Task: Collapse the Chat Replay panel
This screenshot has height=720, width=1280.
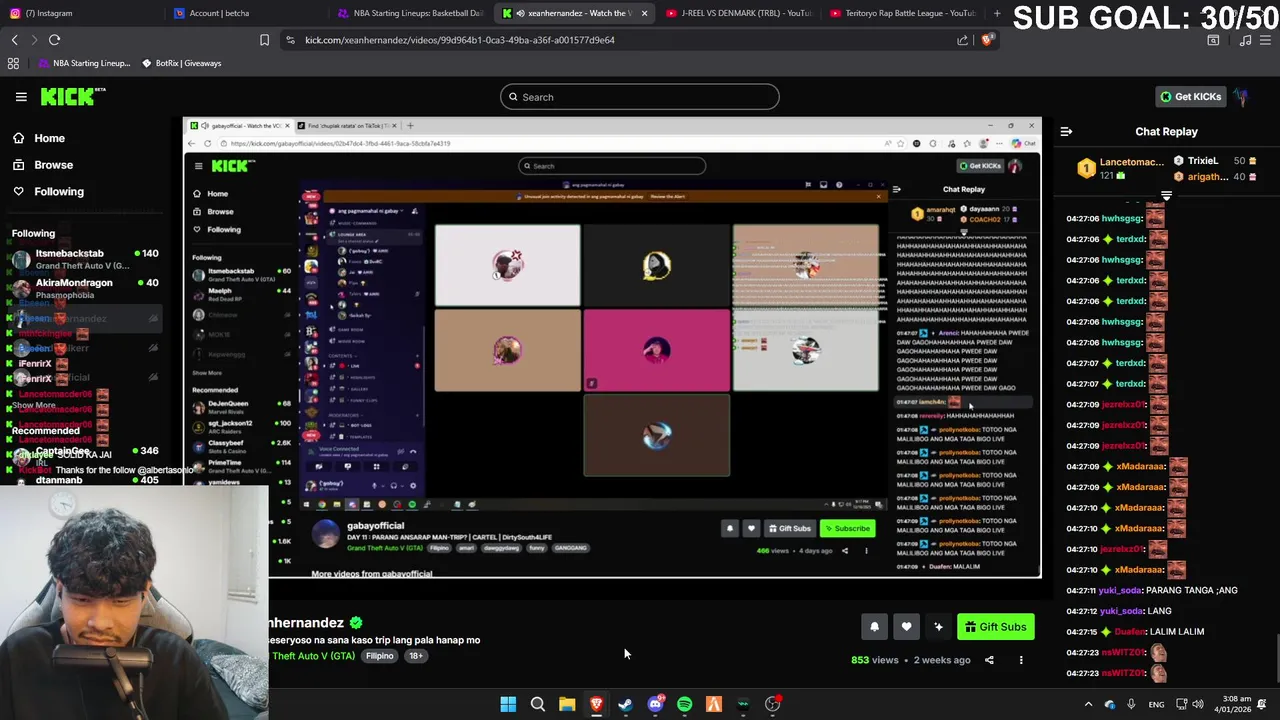Action: point(1066,131)
